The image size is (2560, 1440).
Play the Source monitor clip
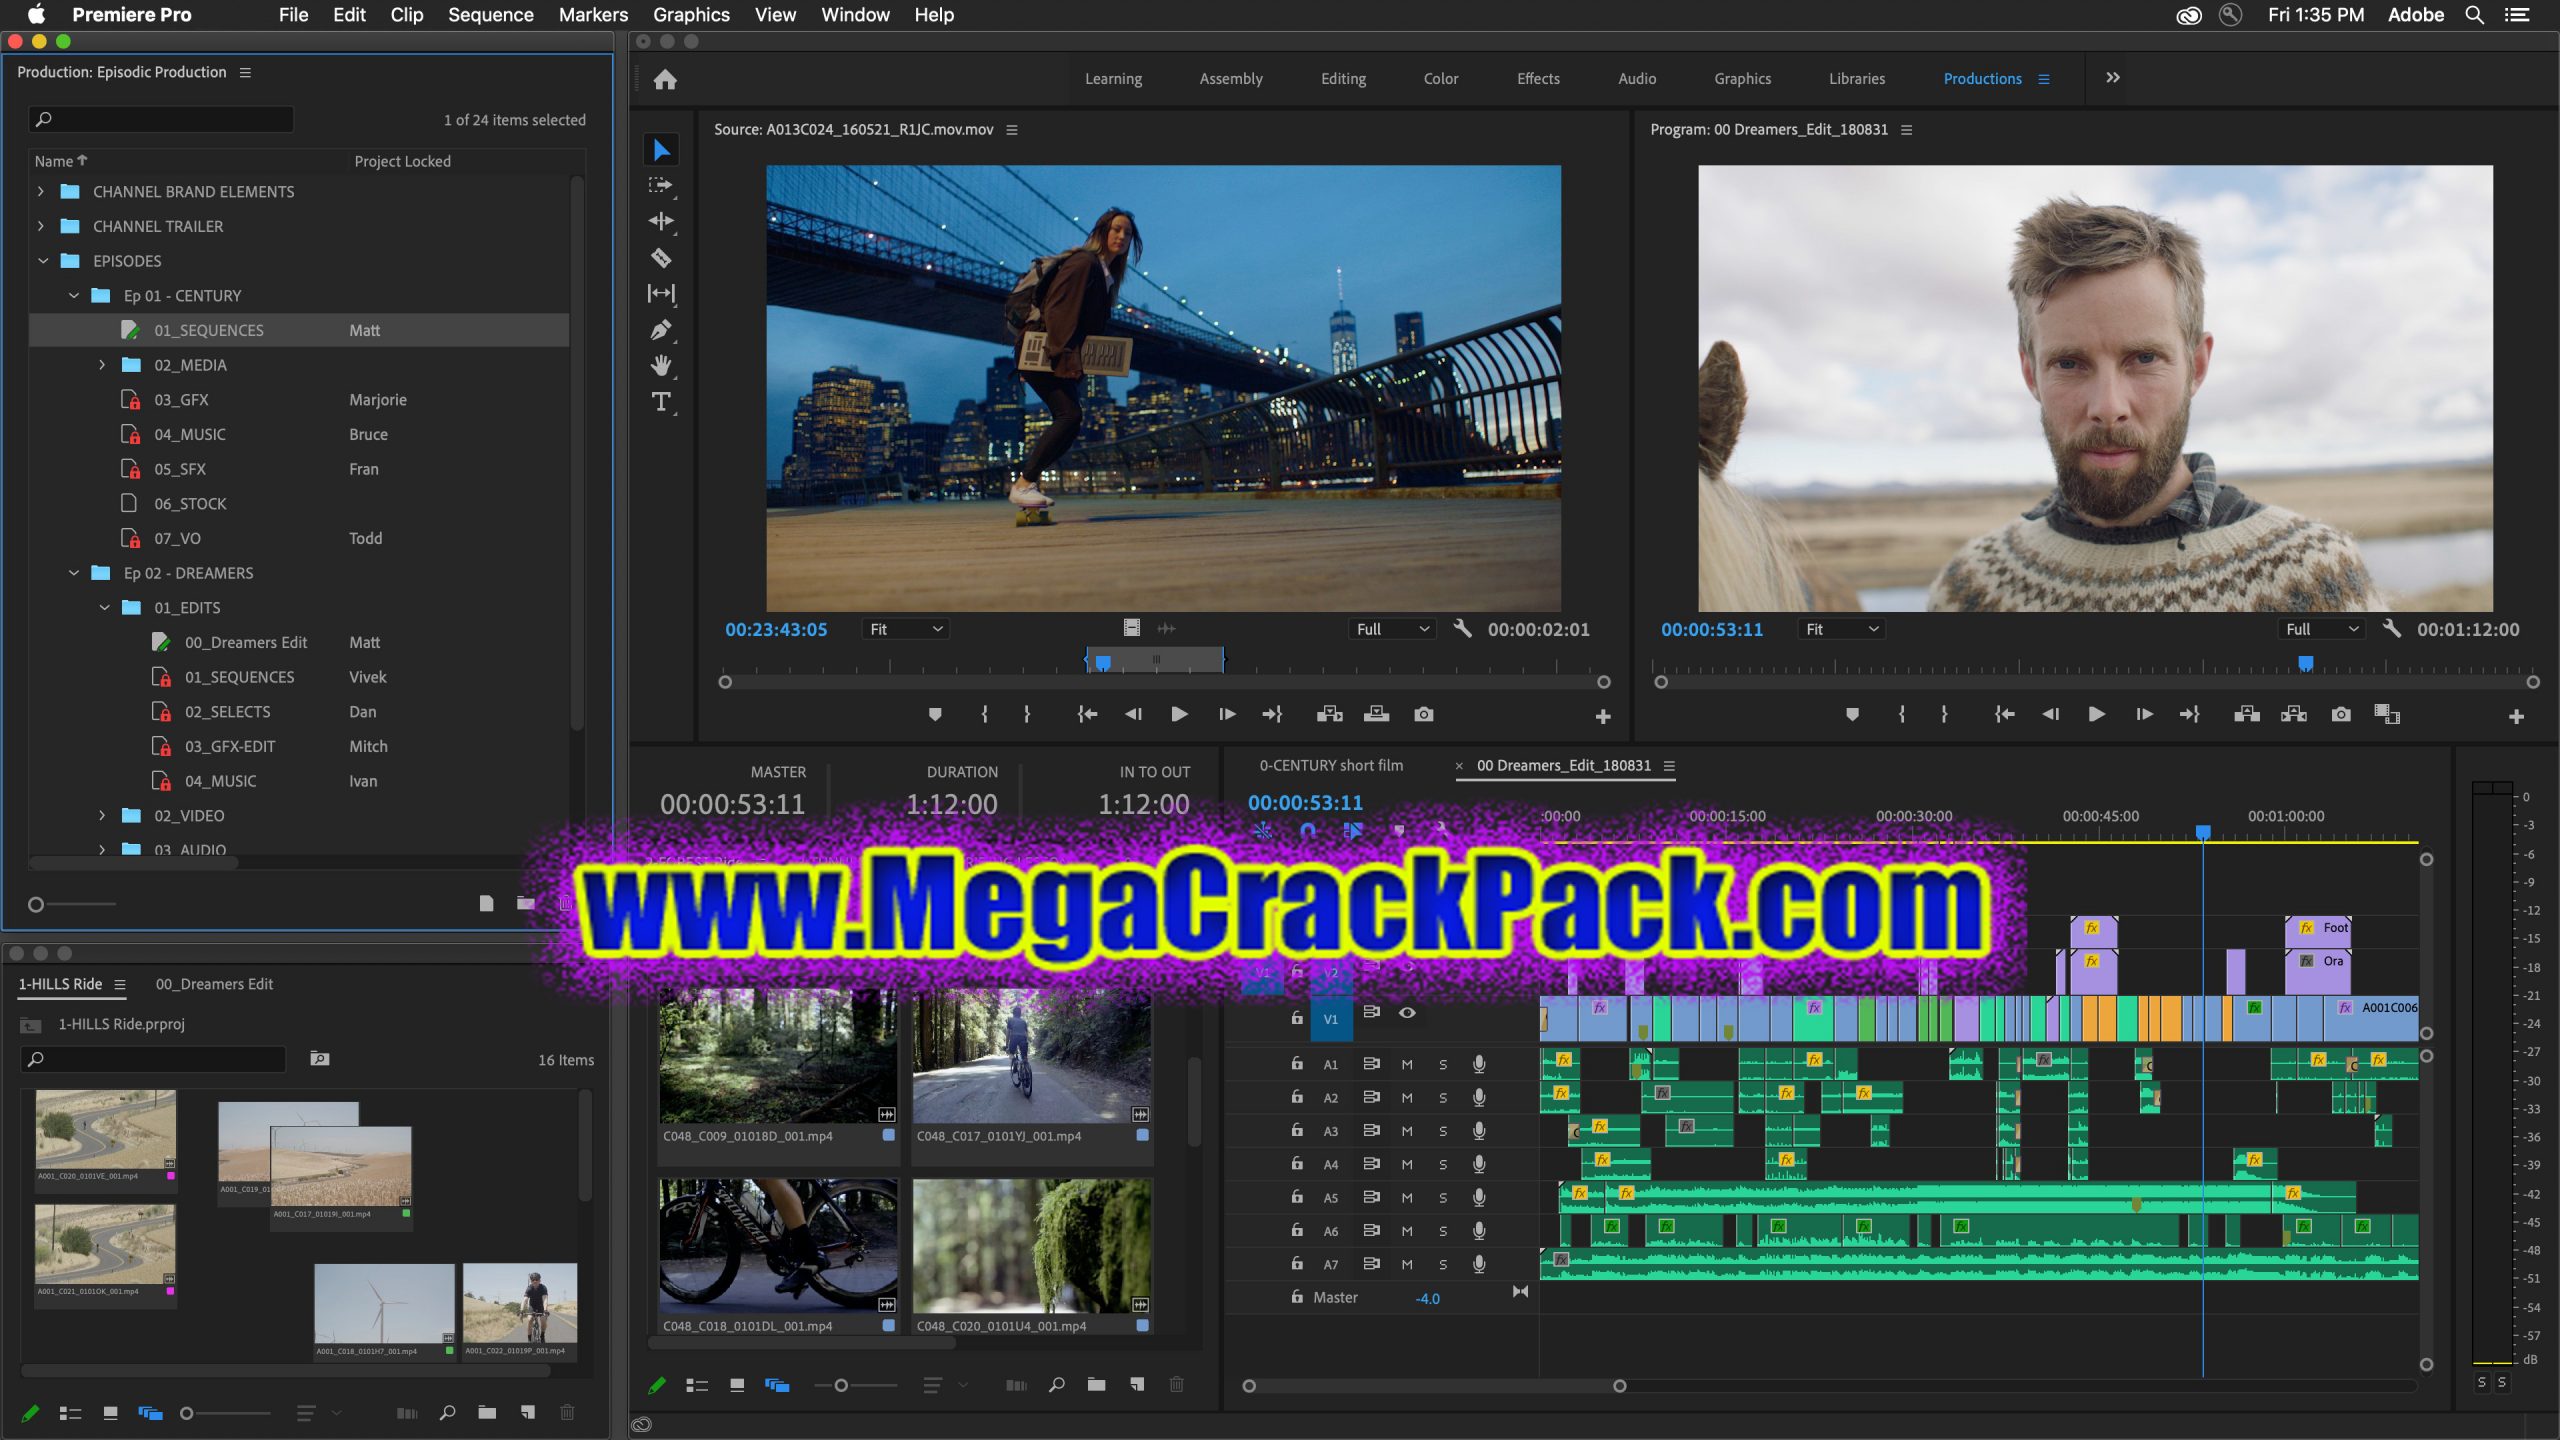[x=1179, y=714]
